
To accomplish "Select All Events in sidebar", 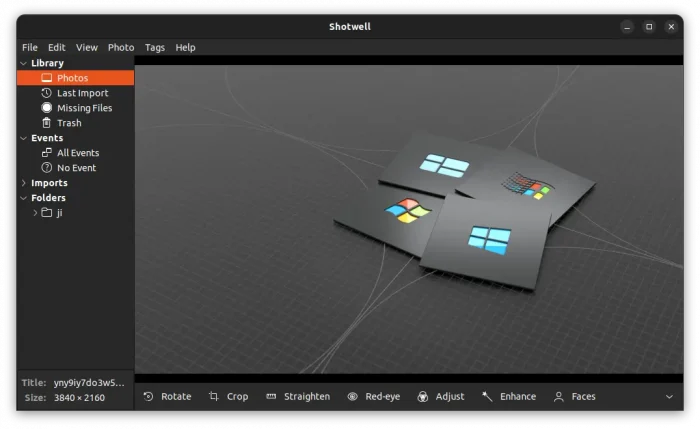I will [77, 153].
